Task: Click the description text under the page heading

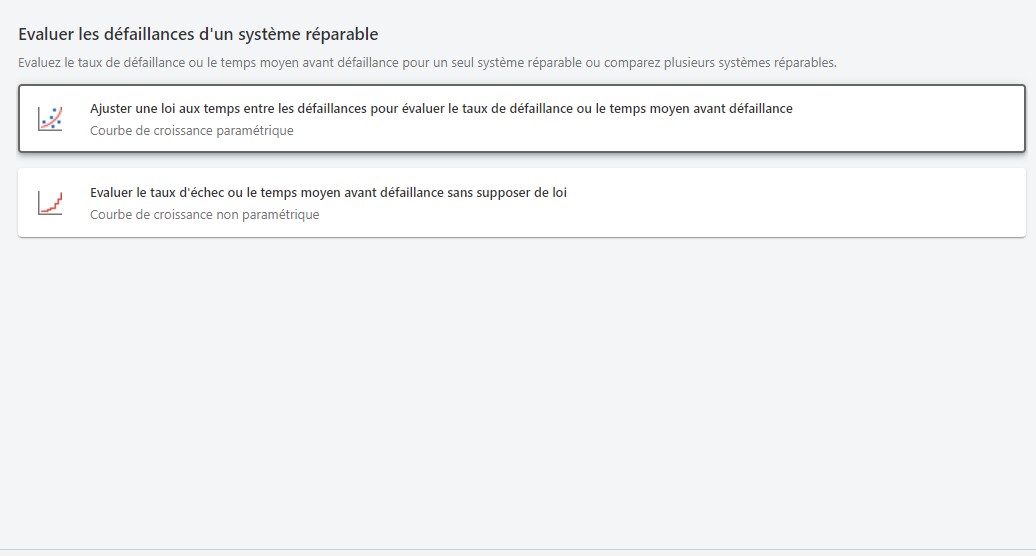Action: coord(427,62)
